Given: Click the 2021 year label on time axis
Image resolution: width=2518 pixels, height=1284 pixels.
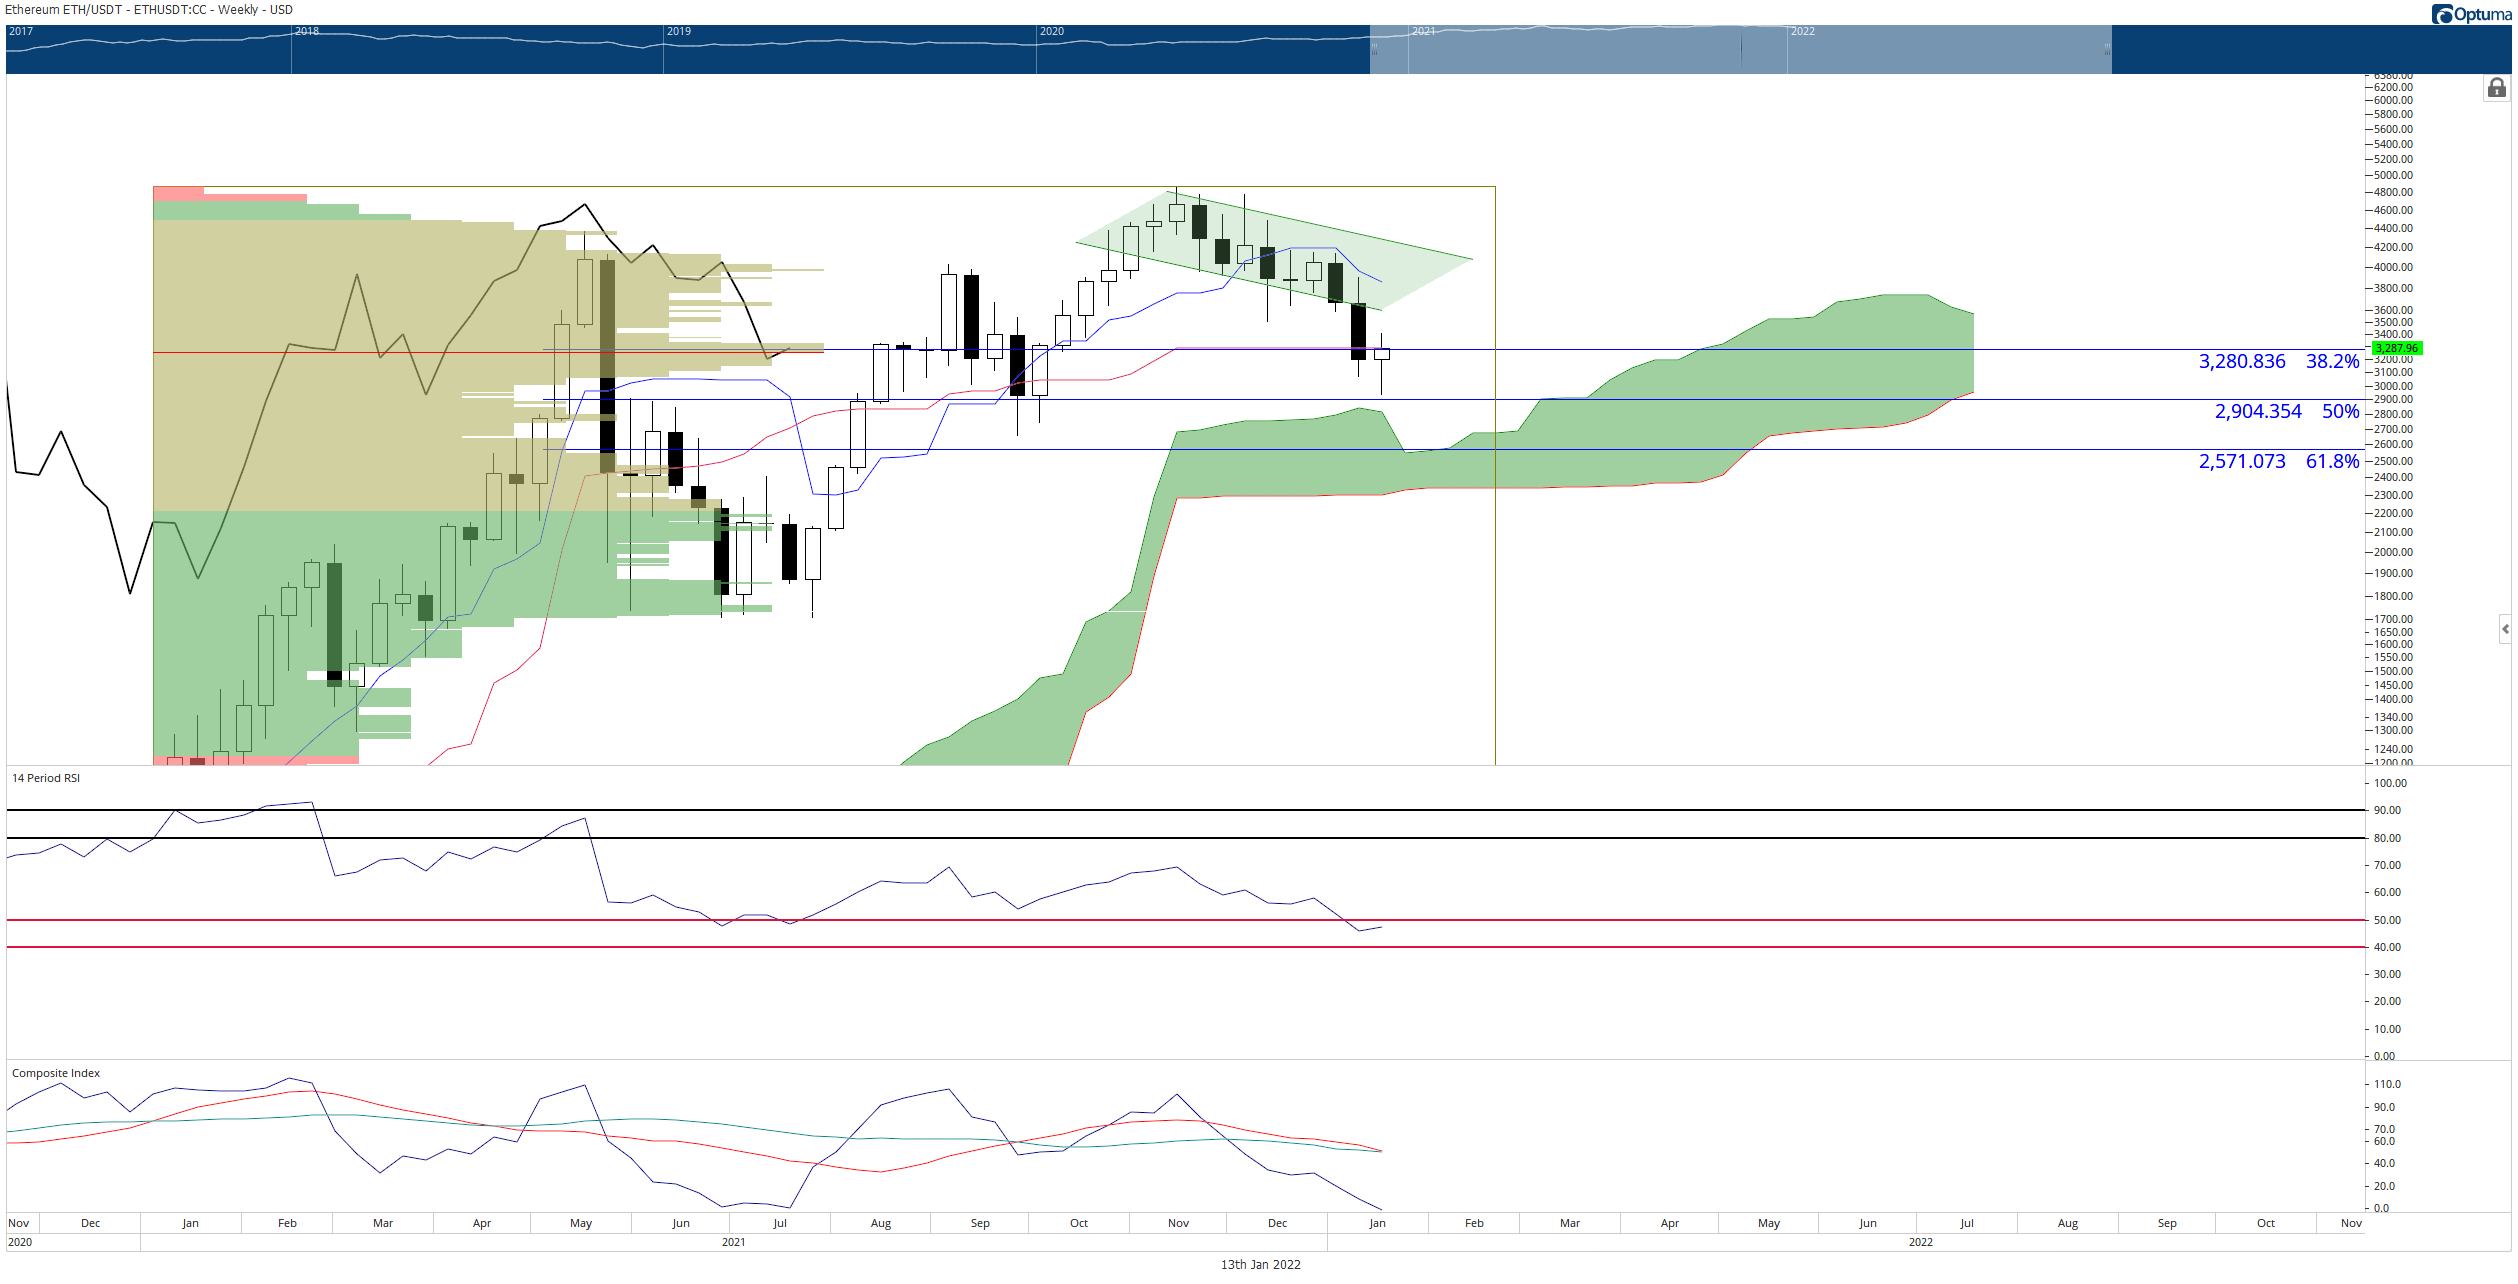Looking at the screenshot, I should (733, 1242).
